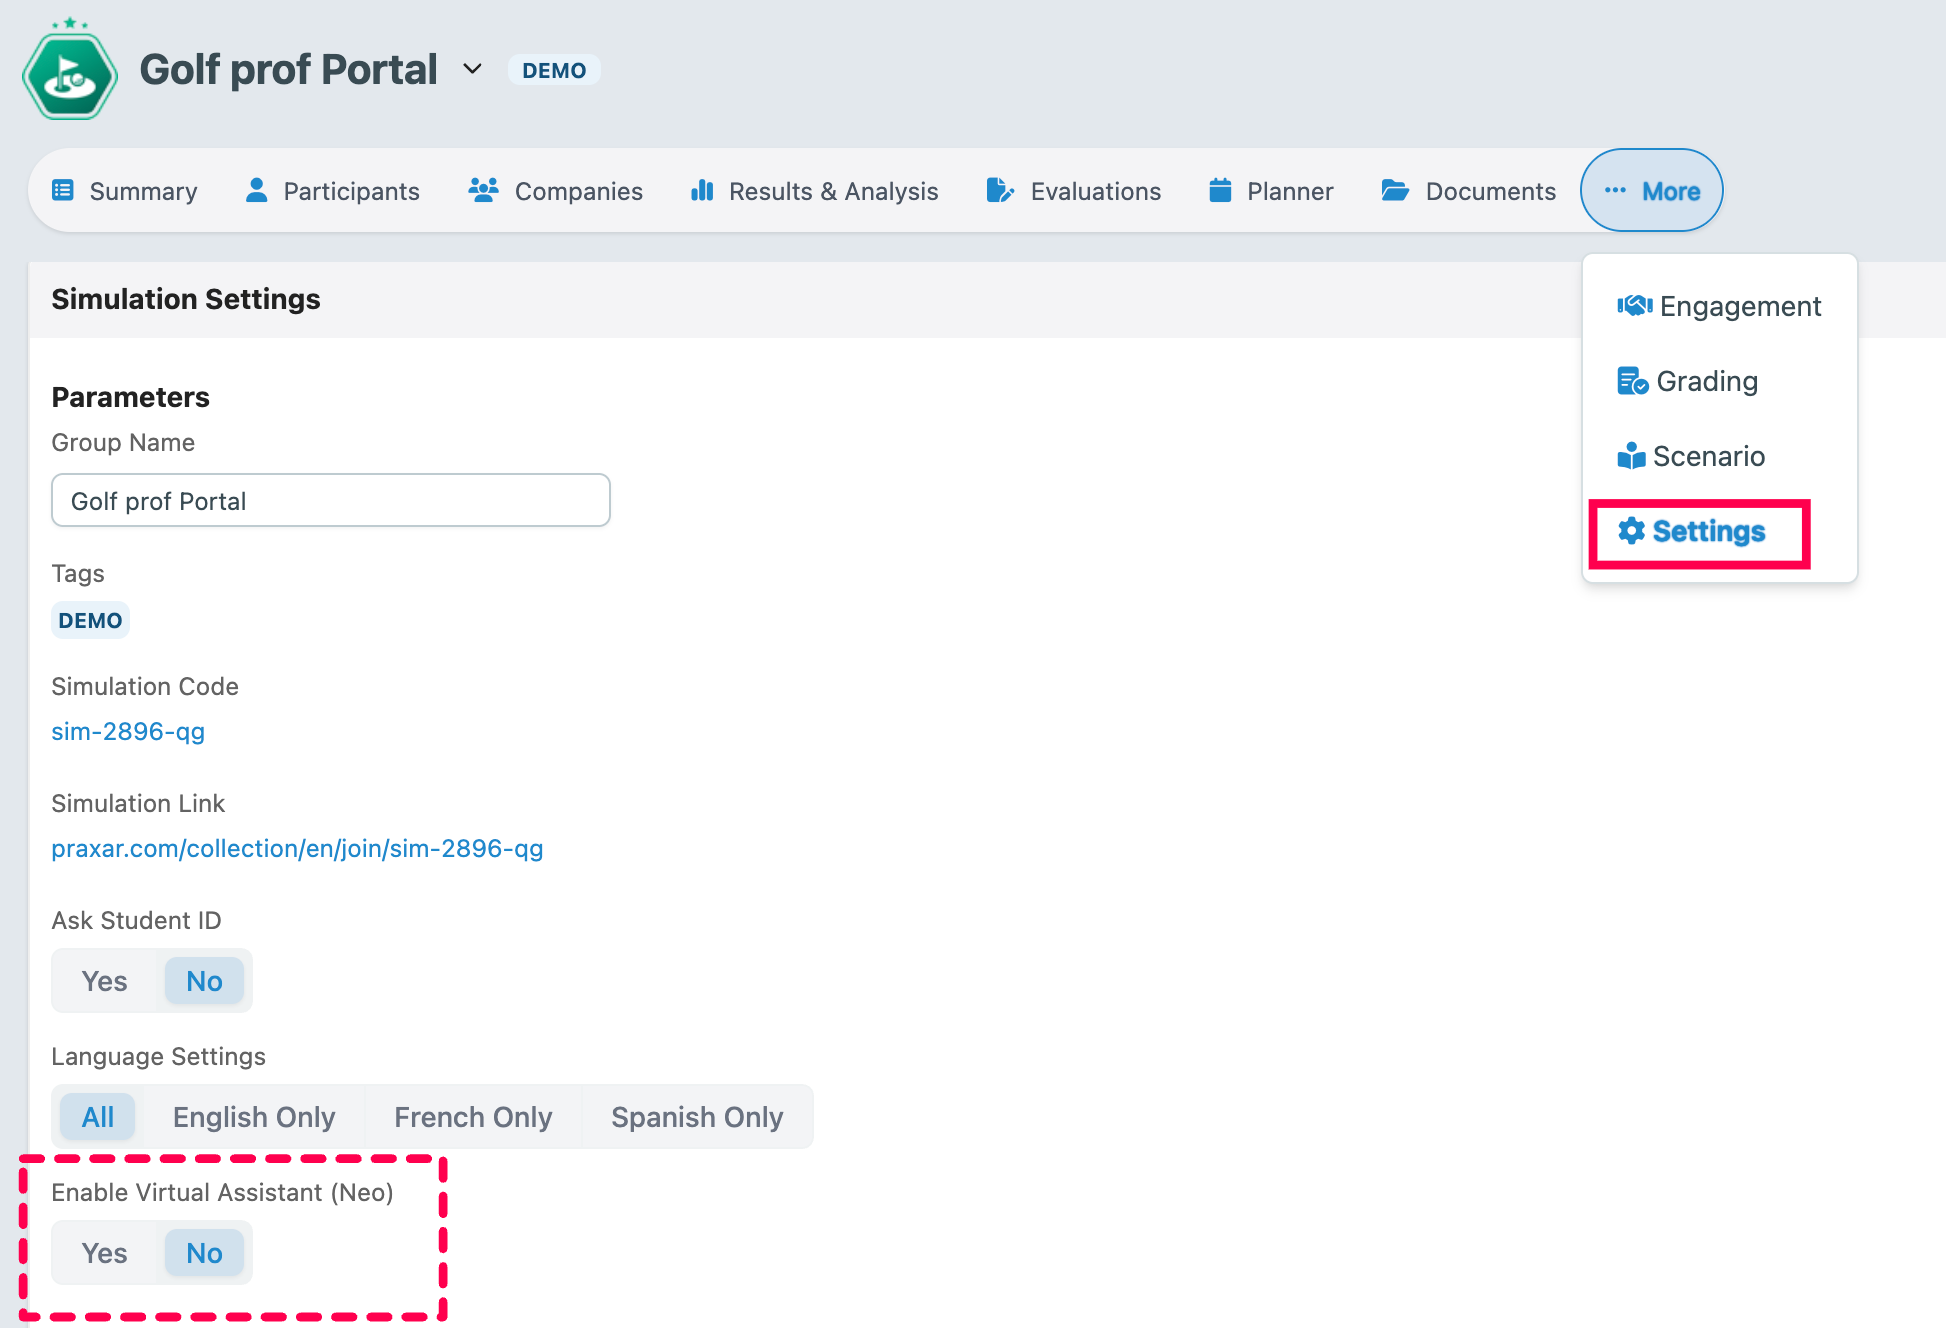
Task: Click the Companies group icon
Action: (x=484, y=190)
